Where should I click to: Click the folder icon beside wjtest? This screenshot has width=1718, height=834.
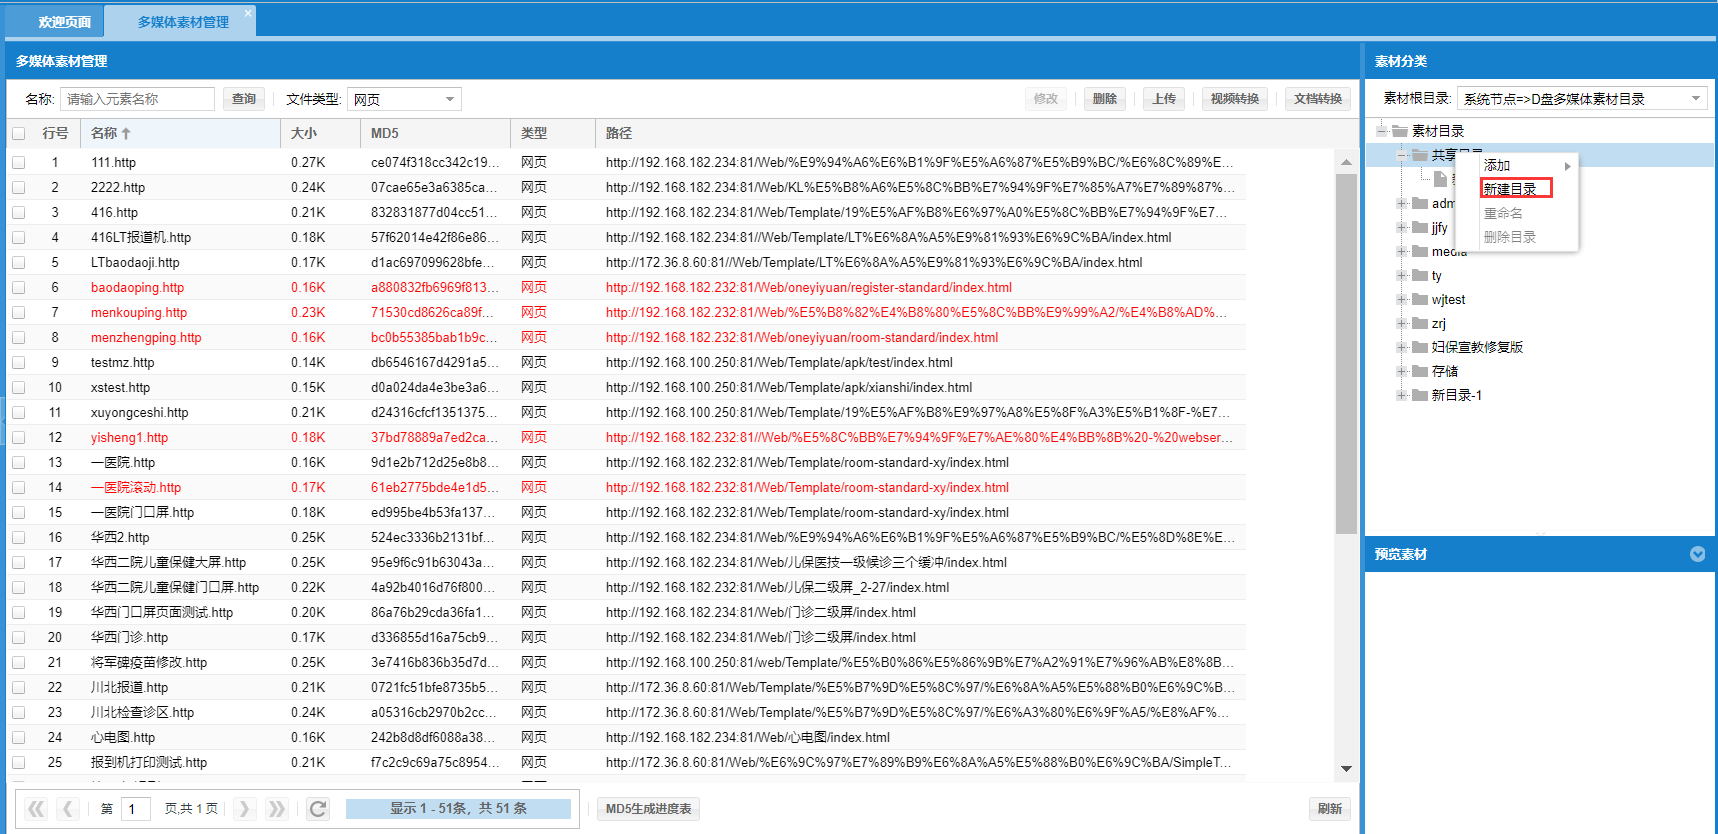click(x=1420, y=299)
